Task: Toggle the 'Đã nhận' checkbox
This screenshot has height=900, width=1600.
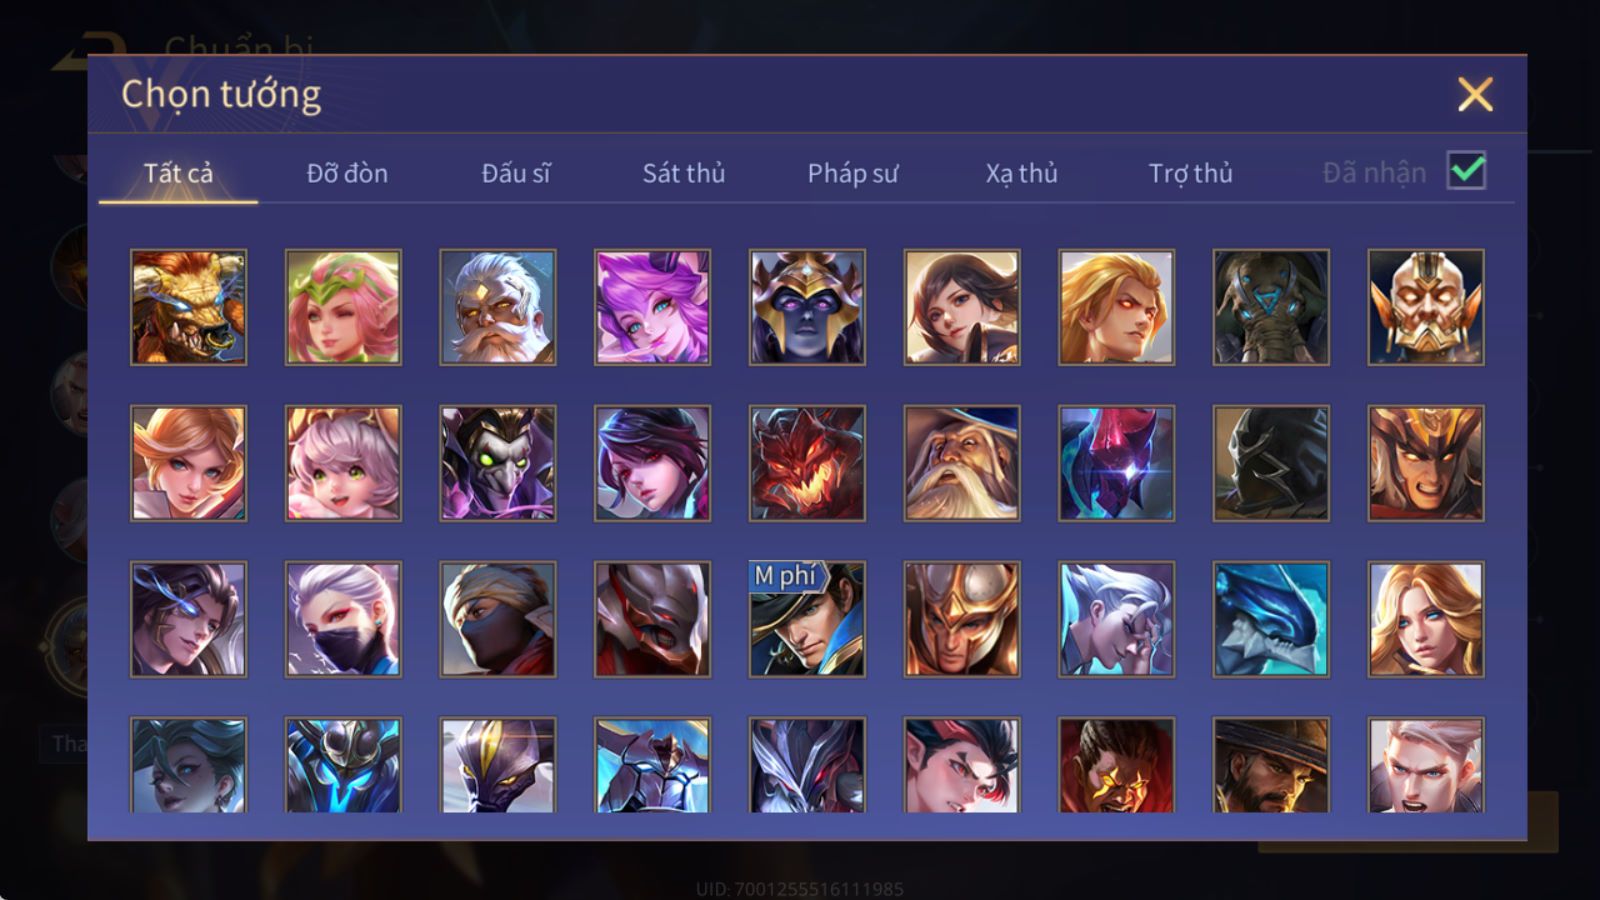Action: [1466, 171]
